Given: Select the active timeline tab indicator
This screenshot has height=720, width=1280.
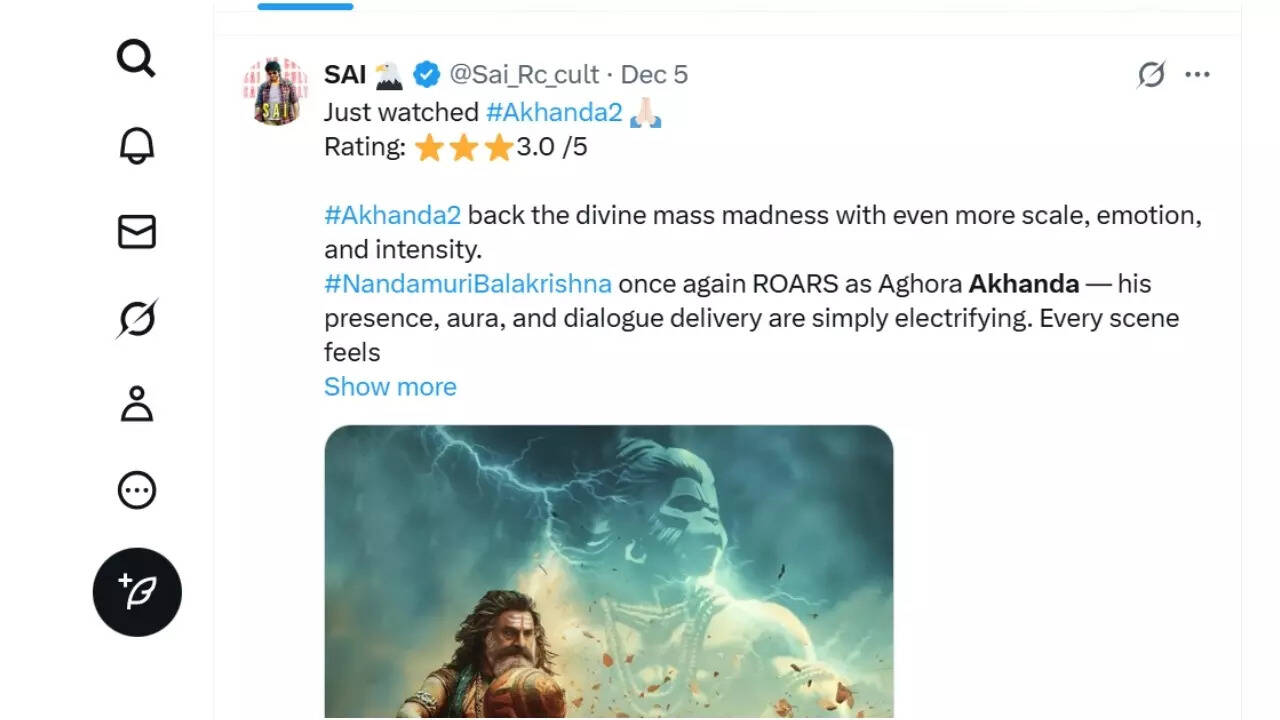Looking at the screenshot, I should point(305,6).
